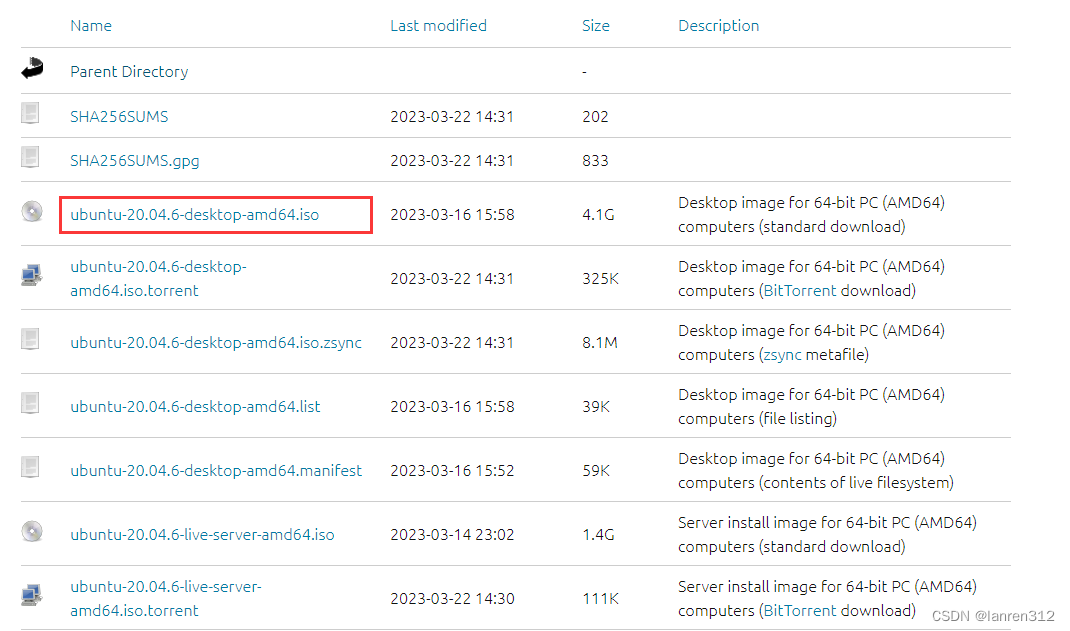Open the SHA256SUMS file link
The image size is (1070, 631).
[119, 117]
